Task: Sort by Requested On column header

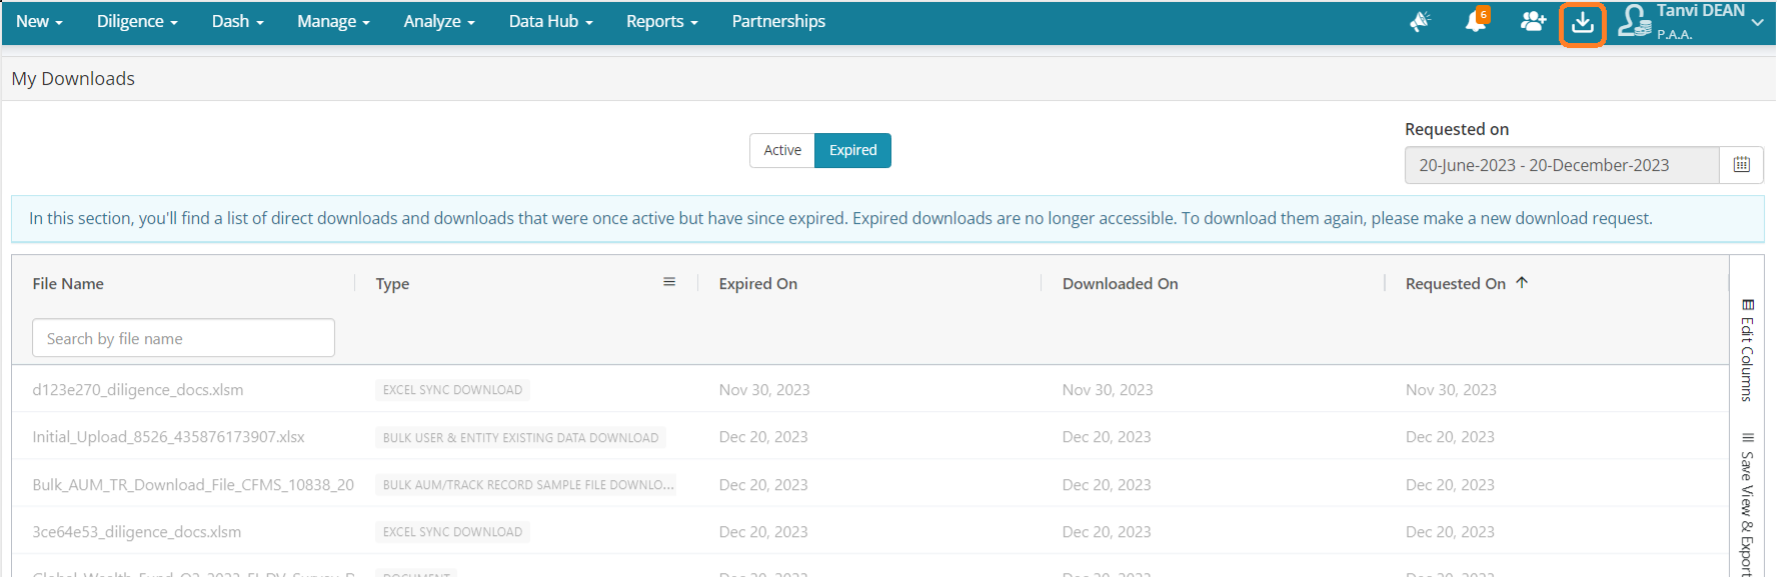Action: tap(1455, 284)
